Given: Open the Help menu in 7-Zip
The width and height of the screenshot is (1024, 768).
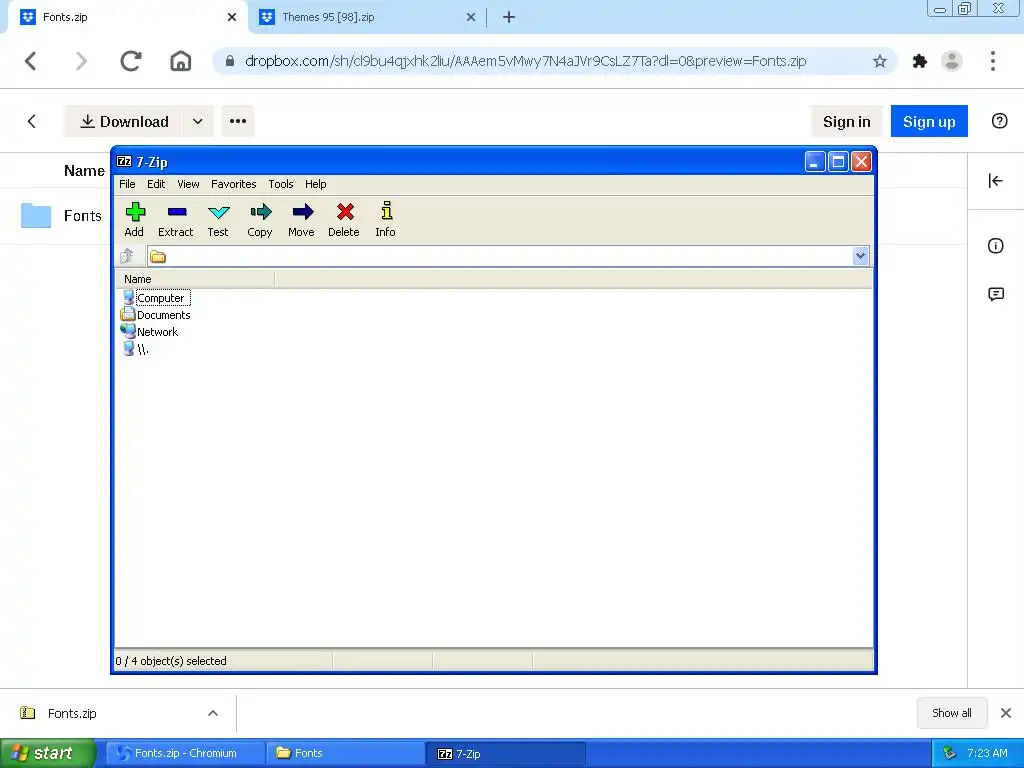Looking at the screenshot, I should [x=316, y=184].
